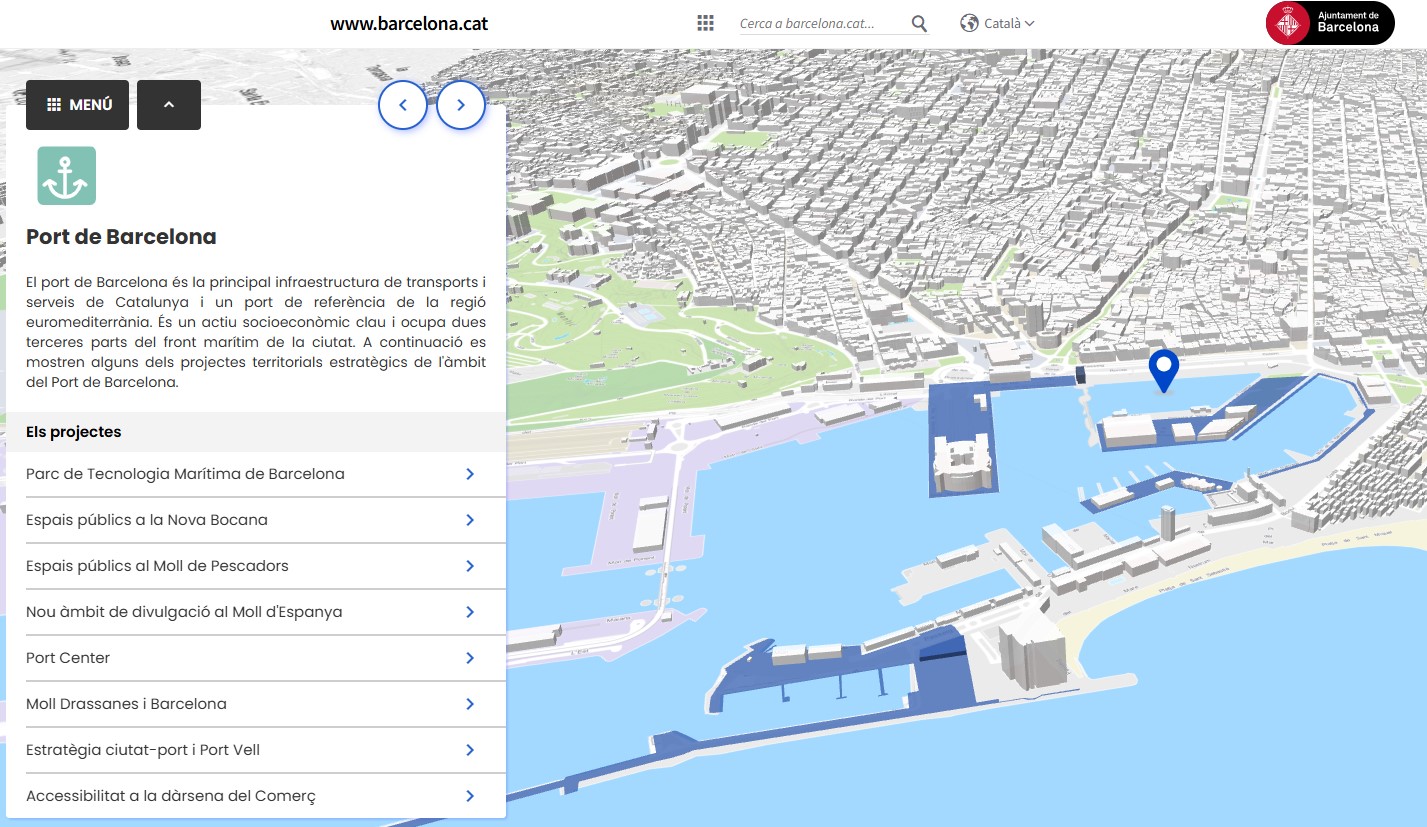Image resolution: width=1427 pixels, height=827 pixels.
Task: Click the right circular navigation arrow
Action: [460, 104]
